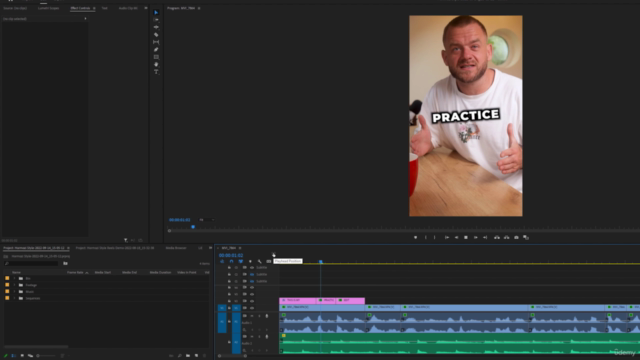Click Mark Out in Program monitor
Image resolution: width=640 pixels, height=360 pixels.
(435, 237)
